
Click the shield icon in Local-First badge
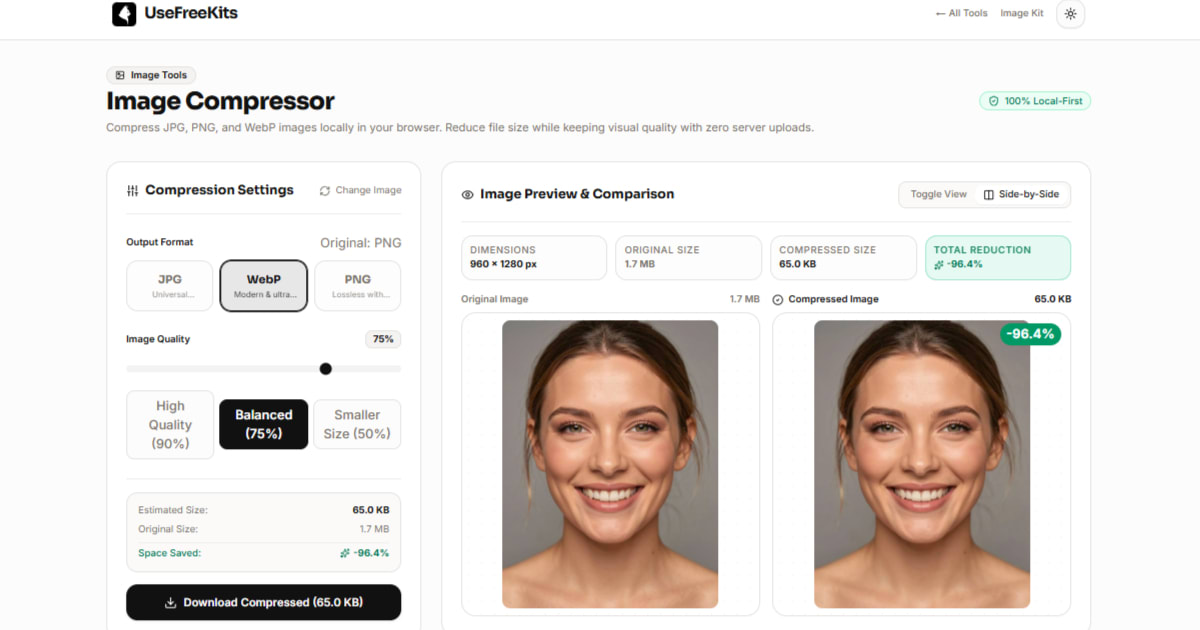pos(994,101)
